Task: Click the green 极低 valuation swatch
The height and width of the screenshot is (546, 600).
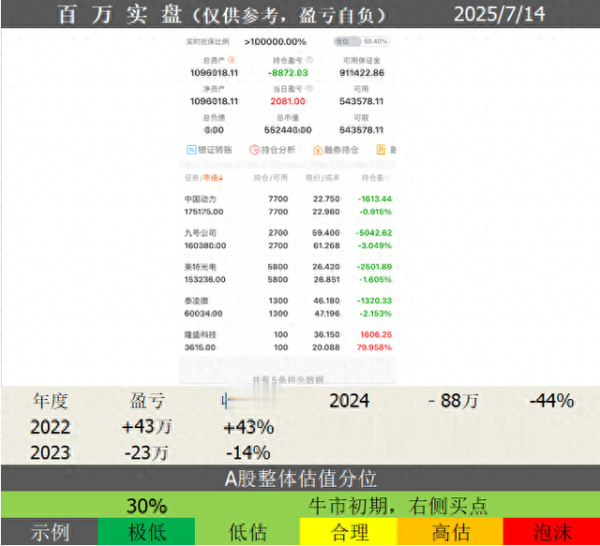Action: coord(146,532)
